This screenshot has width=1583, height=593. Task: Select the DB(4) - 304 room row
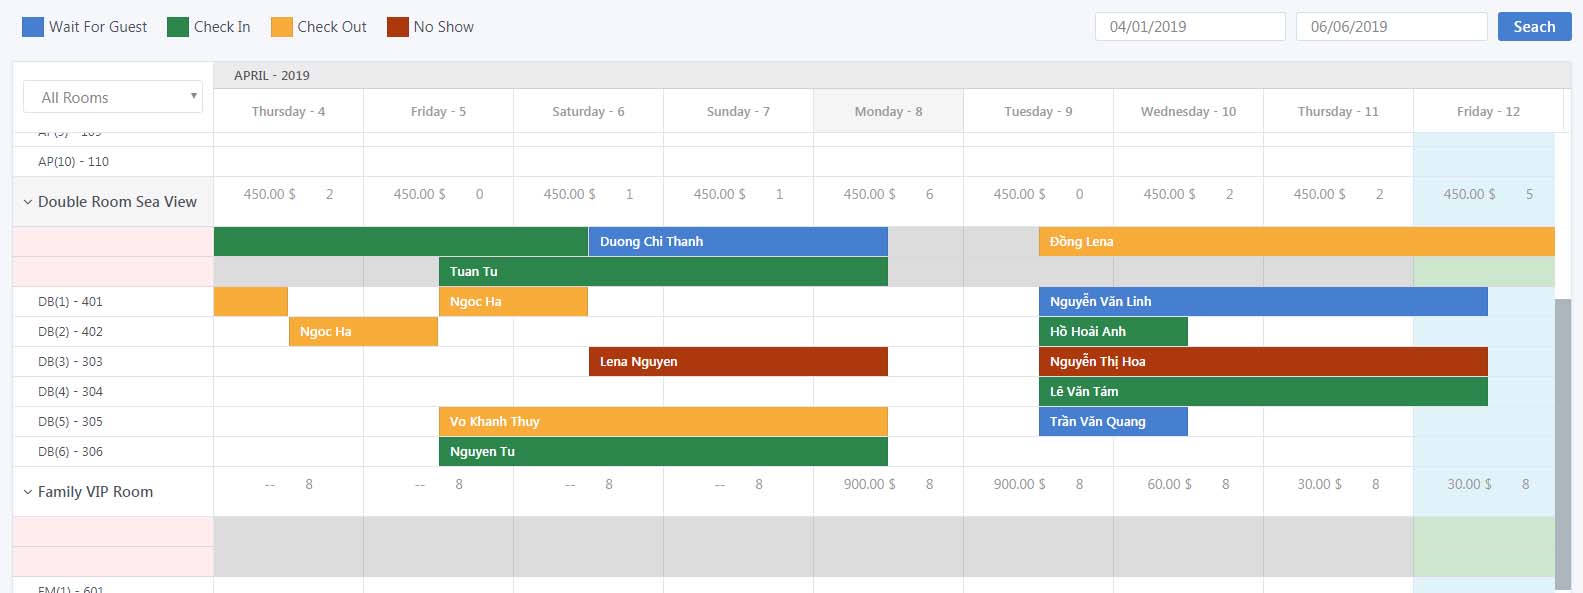(71, 391)
